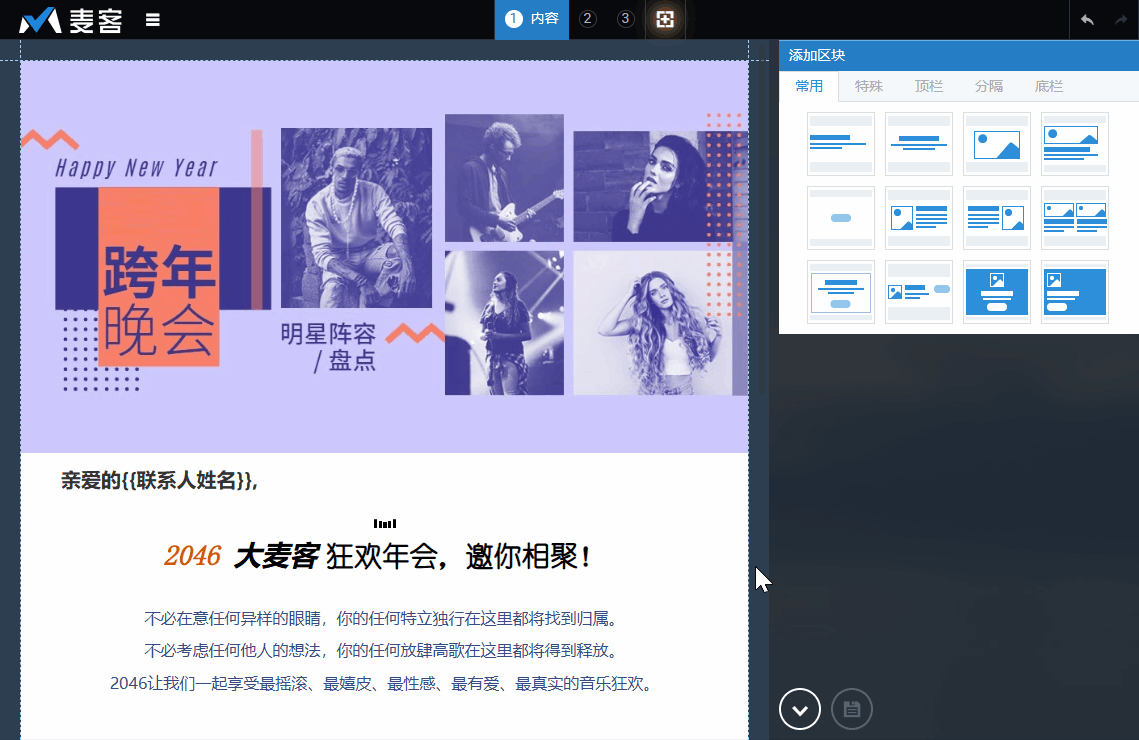Image resolution: width=1139 pixels, height=740 pixels.
Task: Switch to the 顶栏 tab
Action: point(929,87)
